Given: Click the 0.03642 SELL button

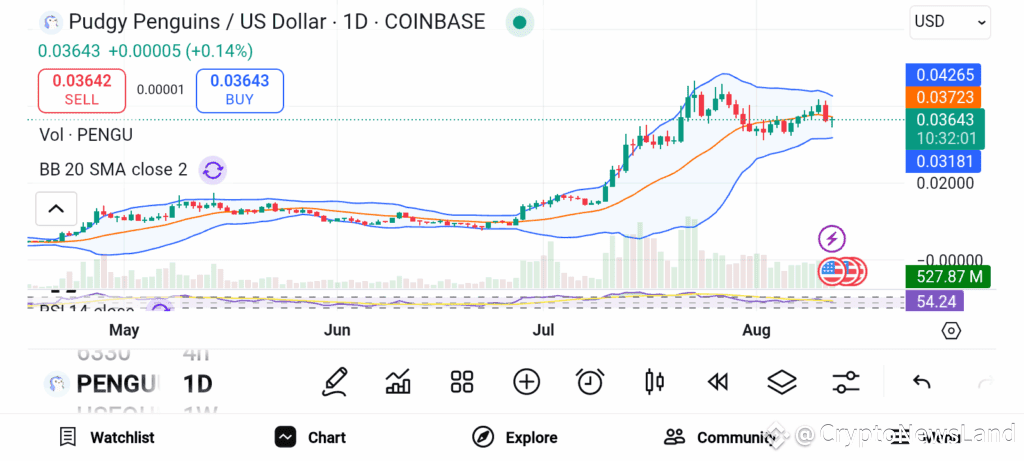Looking at the screenshot, I should click(x=82, y=90).
